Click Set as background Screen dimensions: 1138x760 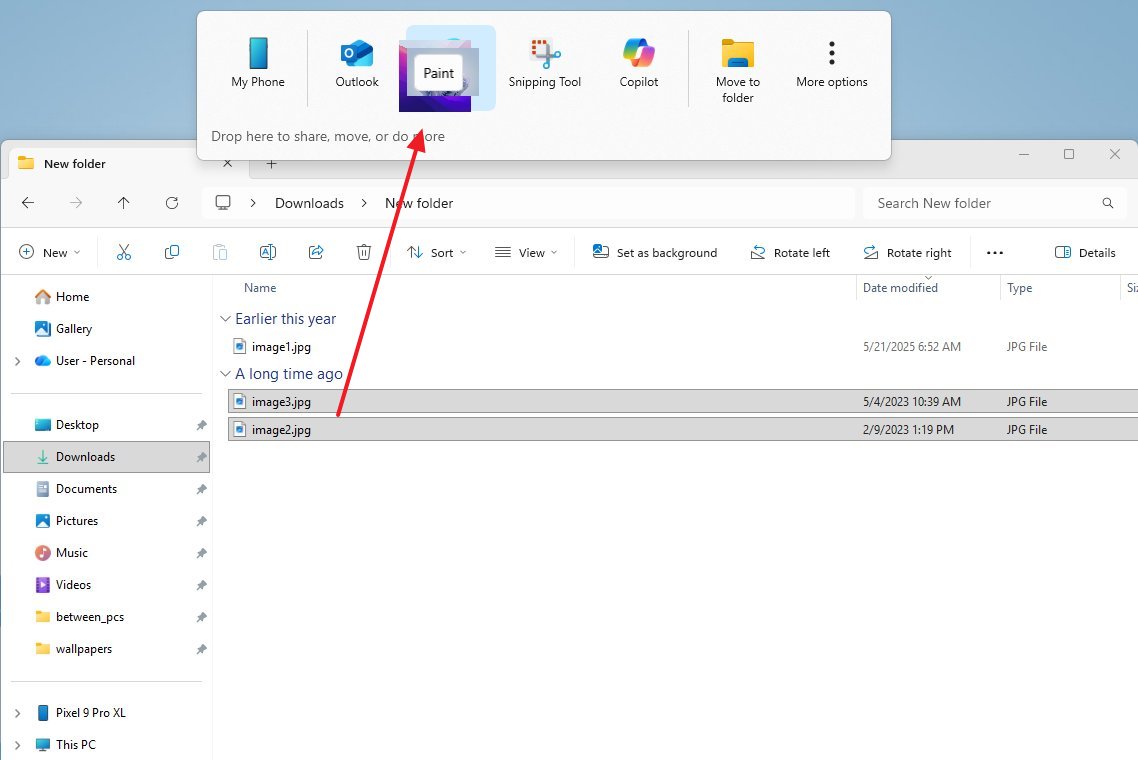coord(655,252)
